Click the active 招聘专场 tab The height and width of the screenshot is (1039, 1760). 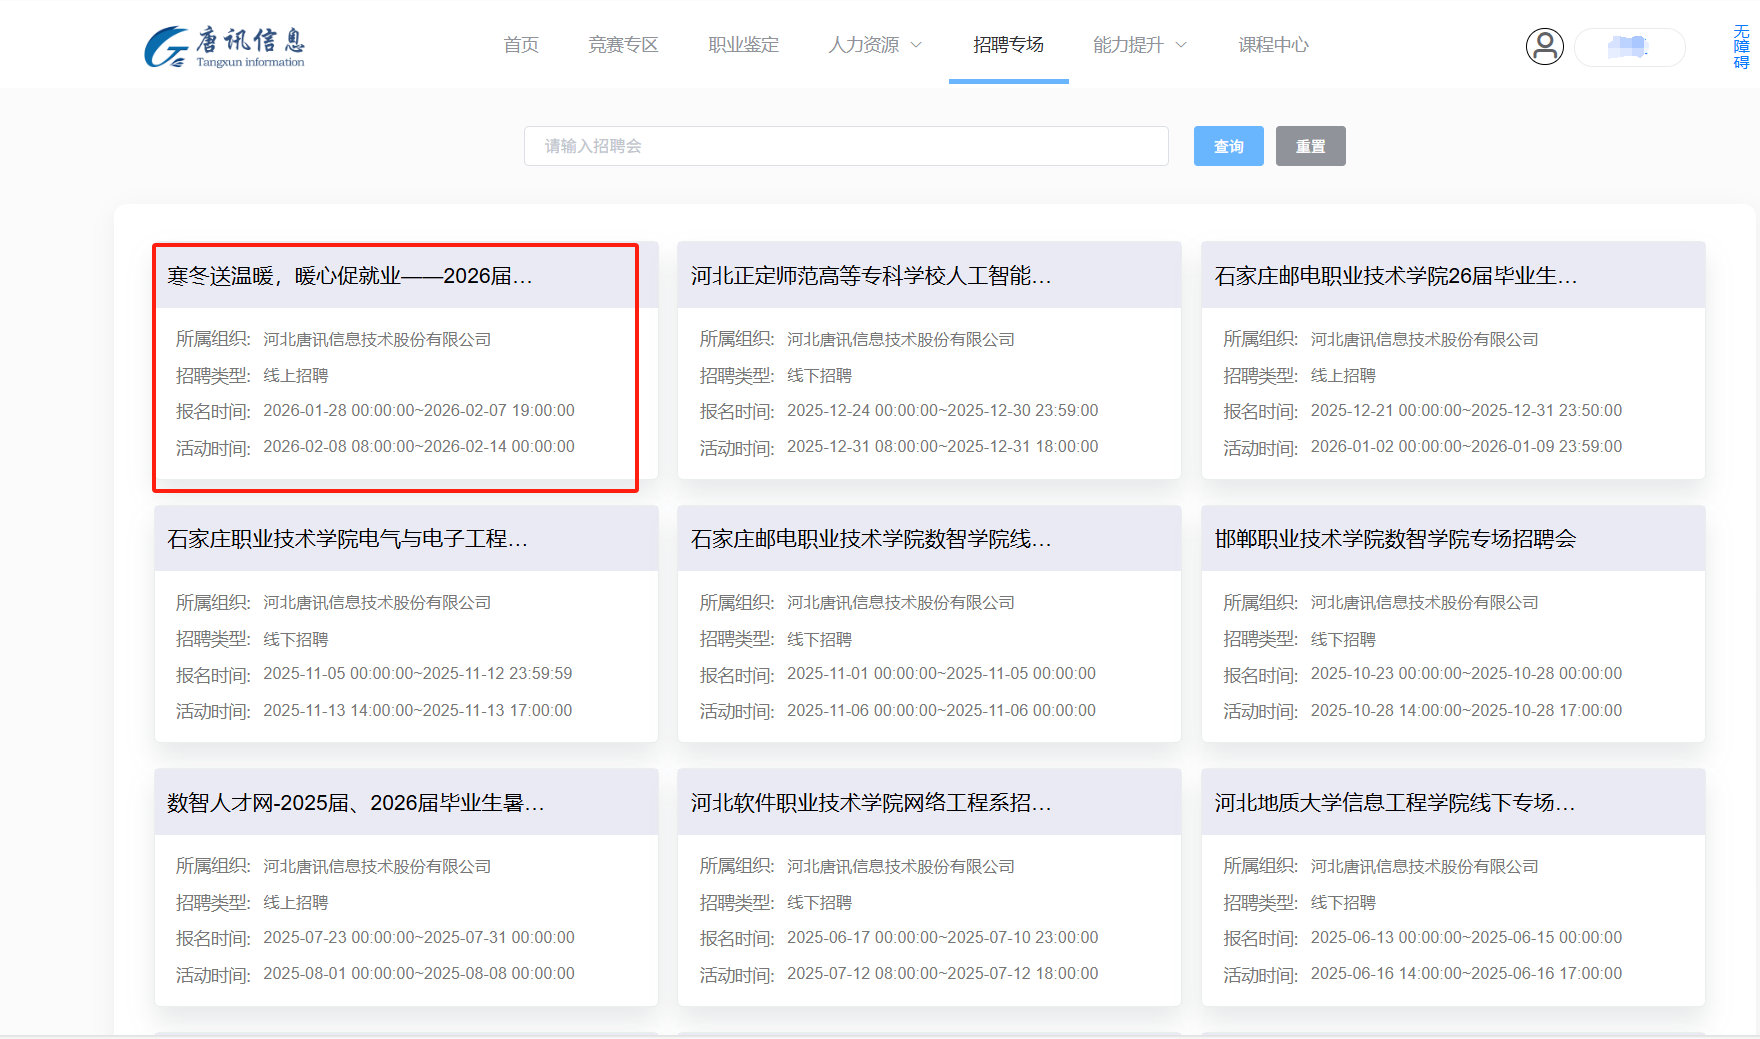1008,44
